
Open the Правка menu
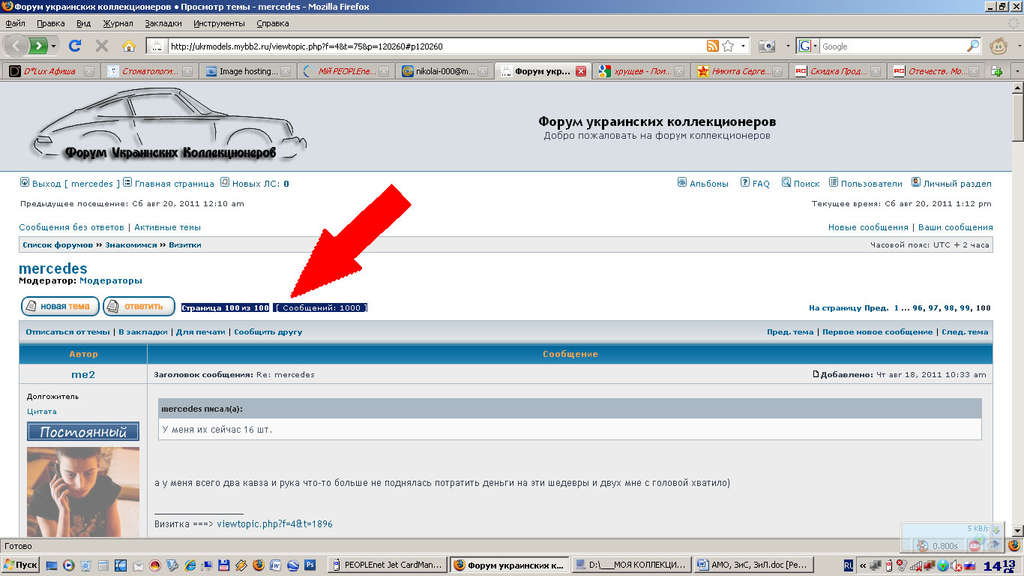pos(50,24)
